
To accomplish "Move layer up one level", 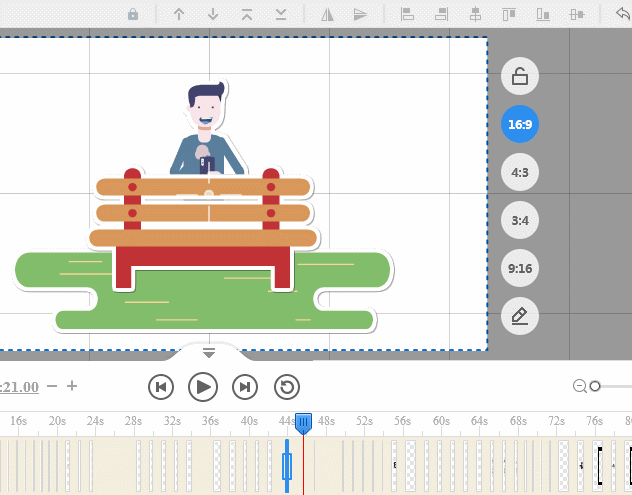I will click(179, 14).
